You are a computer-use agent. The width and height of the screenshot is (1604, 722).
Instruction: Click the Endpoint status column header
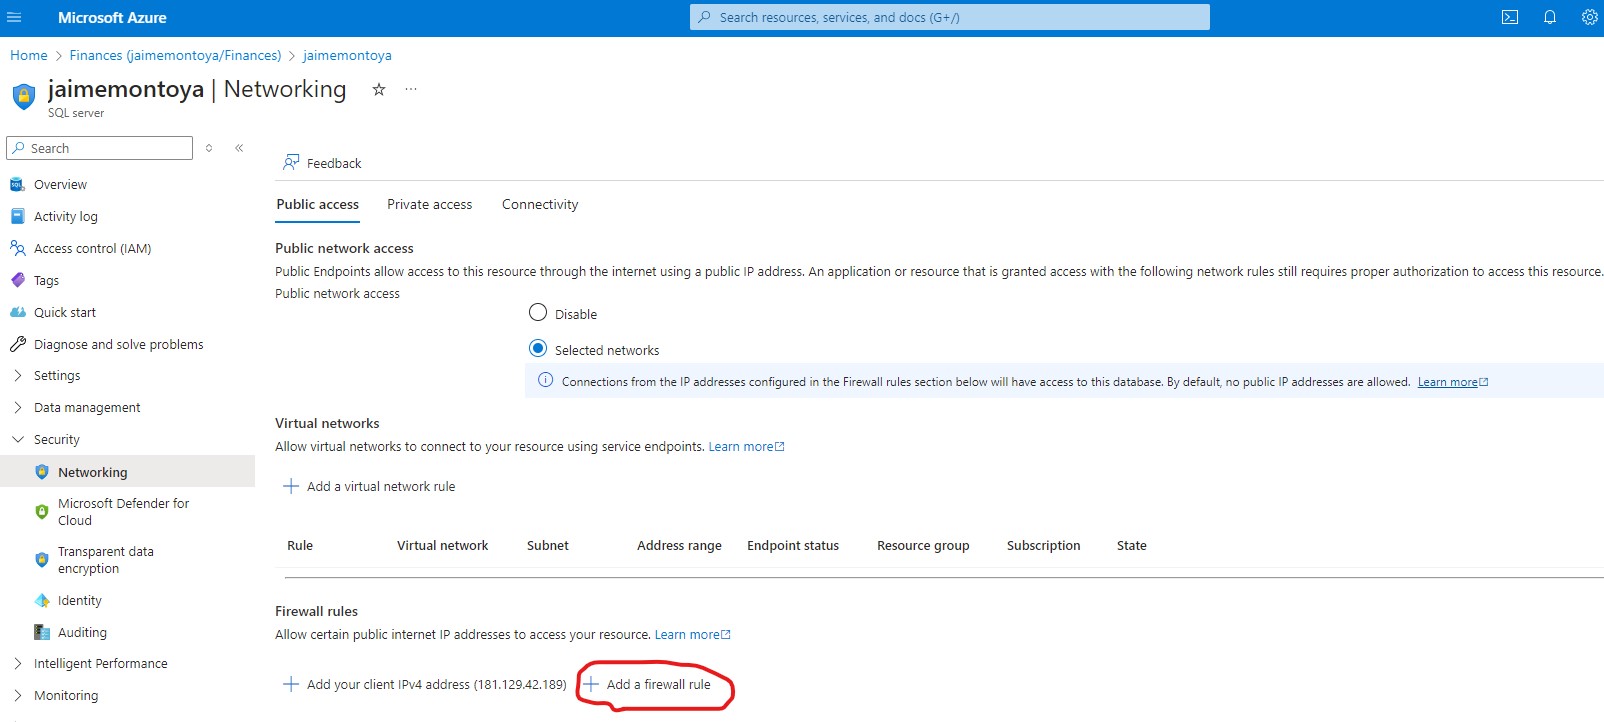click(793, 545)
